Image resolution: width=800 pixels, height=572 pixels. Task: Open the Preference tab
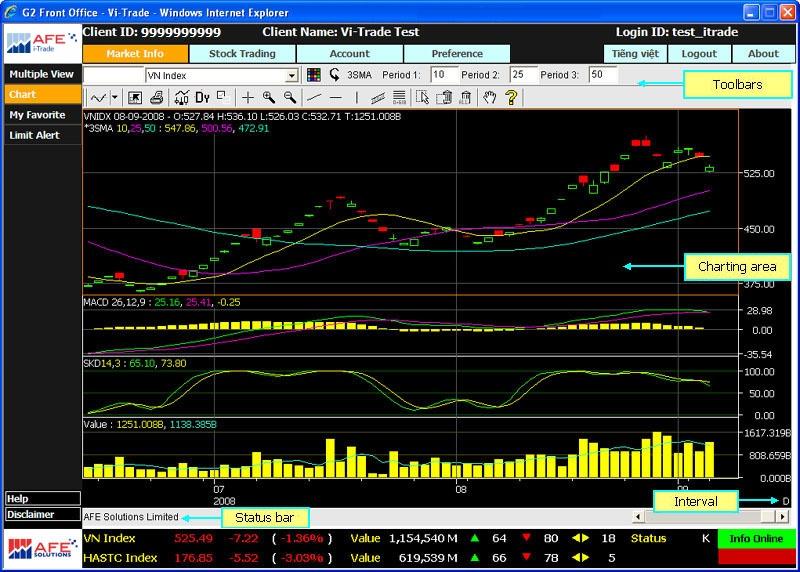[x=457, y=54]
